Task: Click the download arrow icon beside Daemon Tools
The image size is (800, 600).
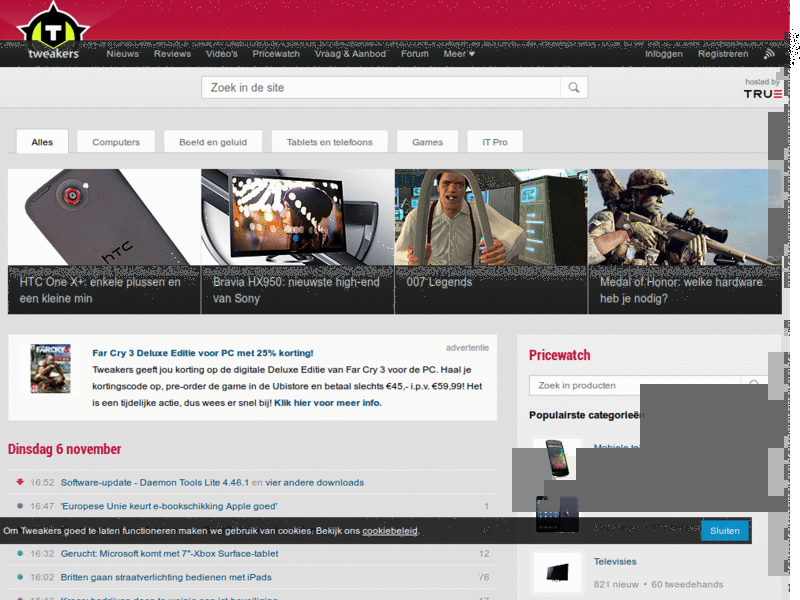Action: 20,482
